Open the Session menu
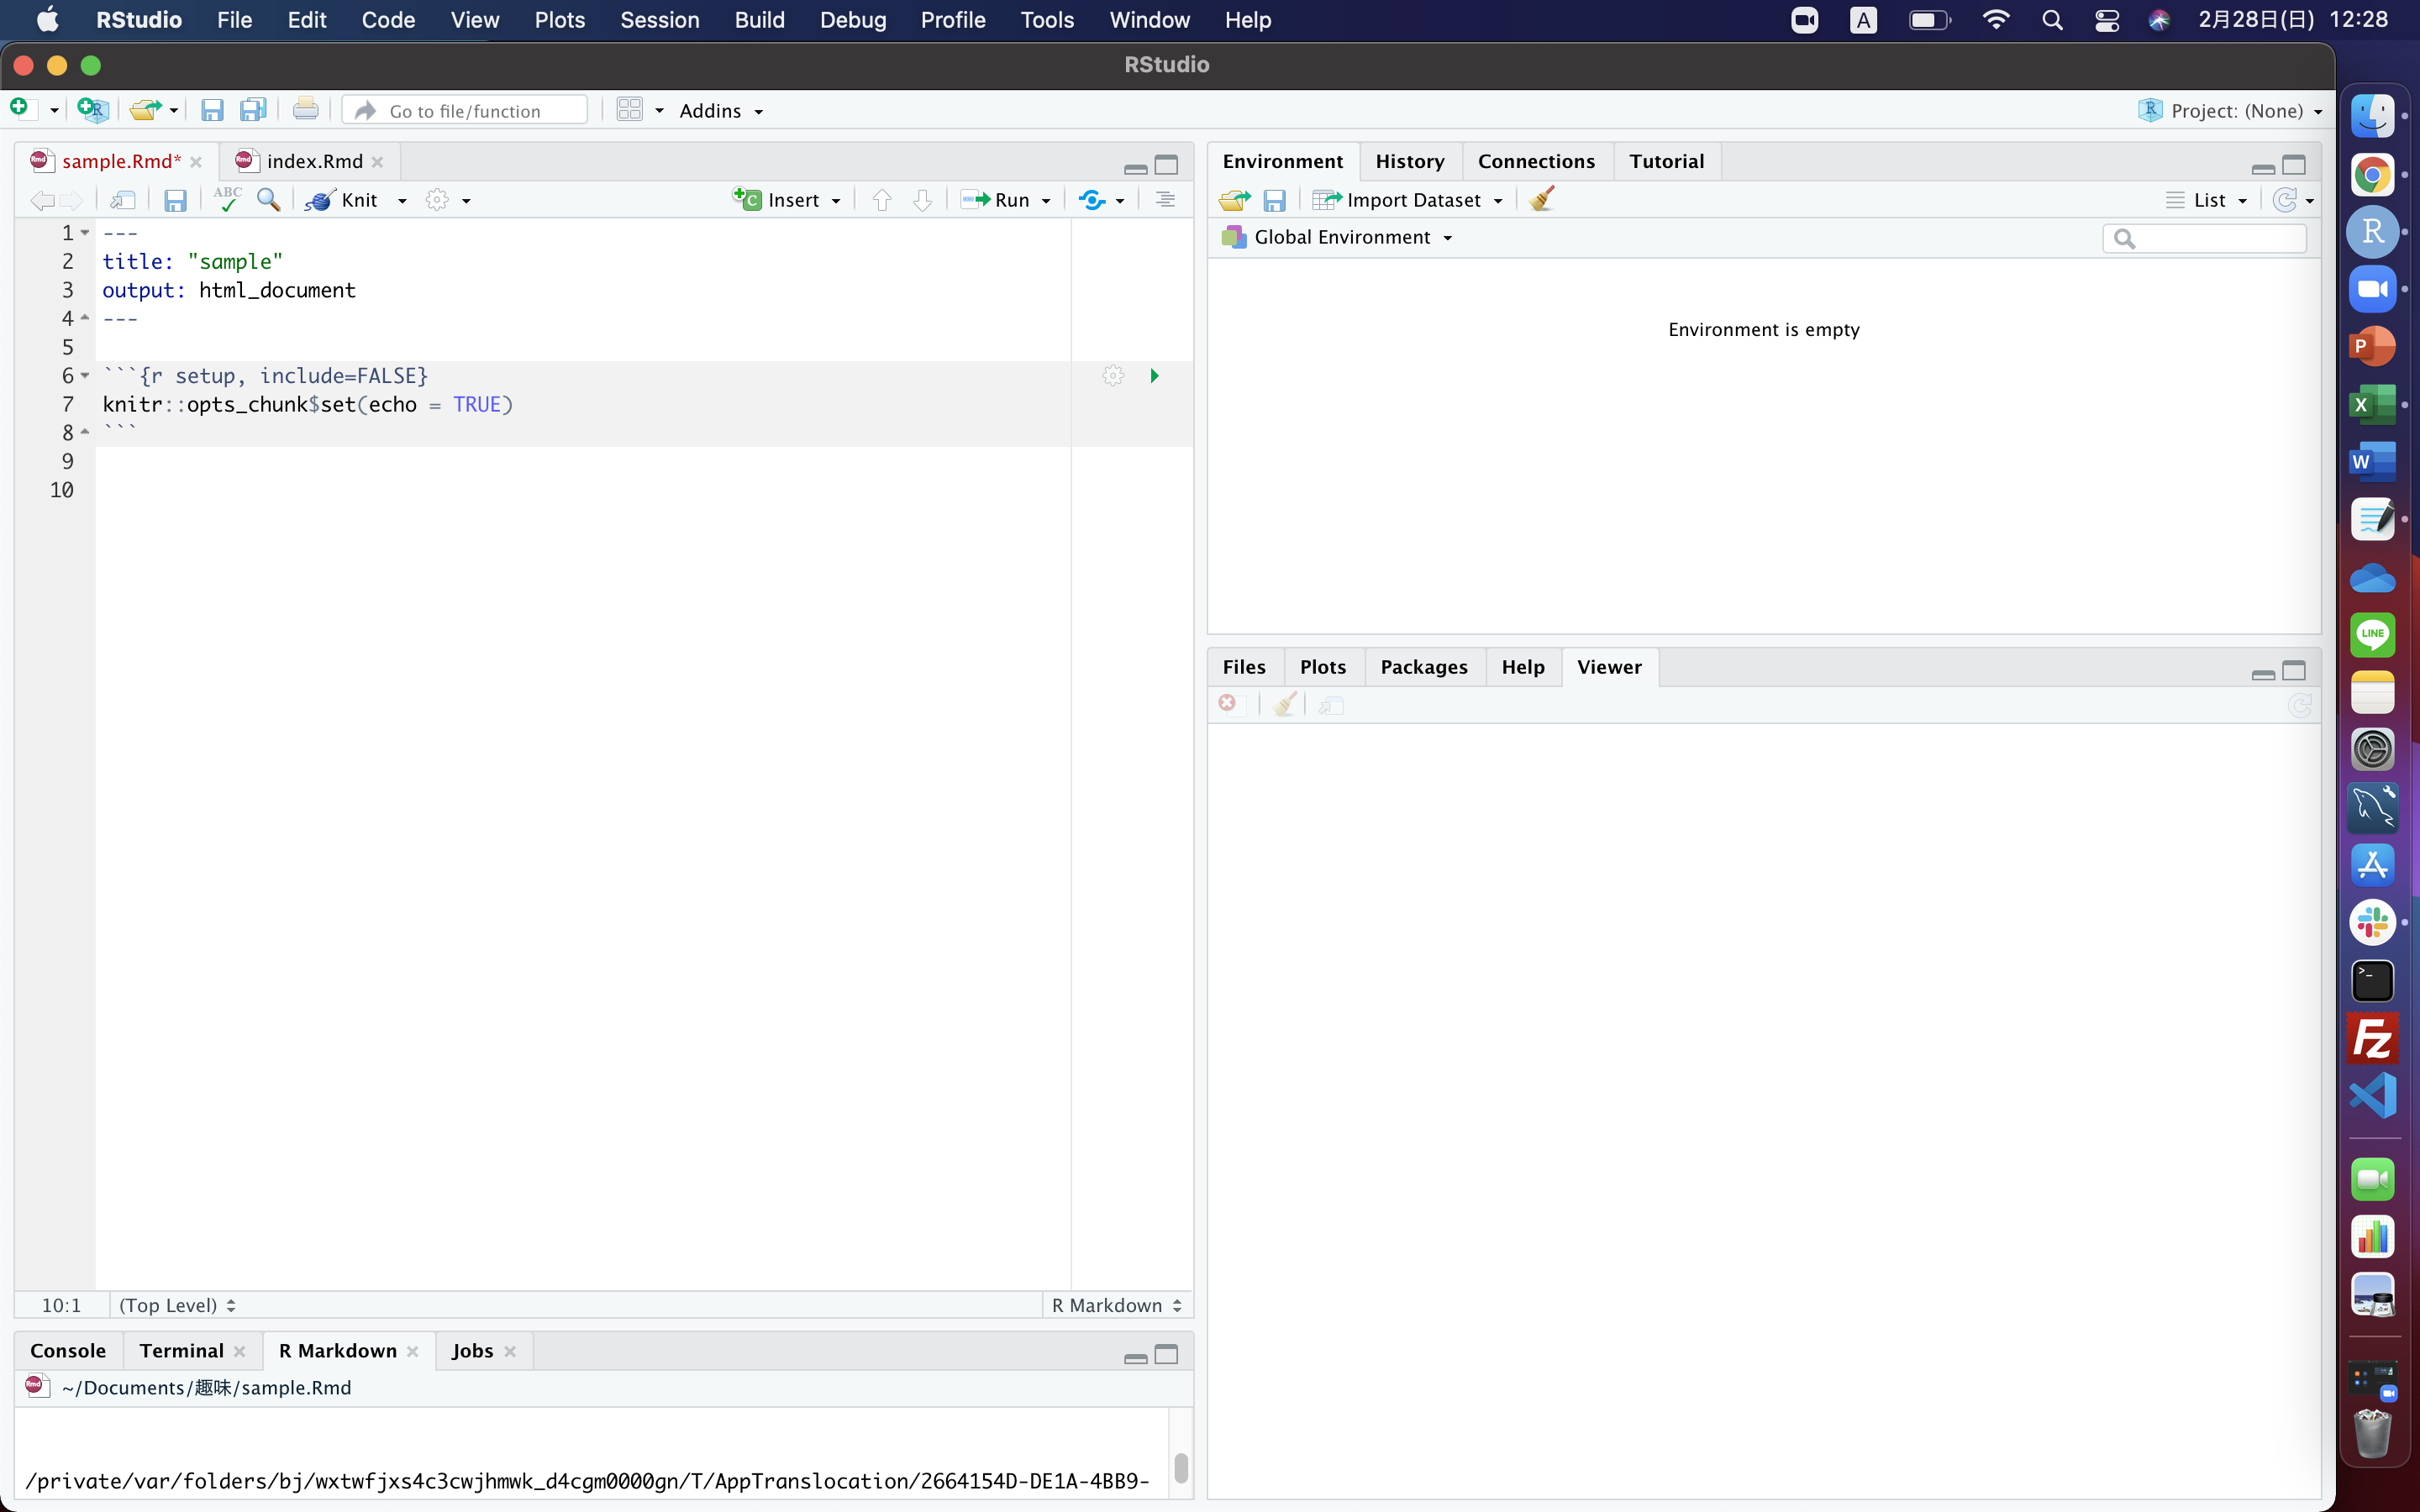The height and width of the screenshot is (1512, 2420). coord(659,20)
